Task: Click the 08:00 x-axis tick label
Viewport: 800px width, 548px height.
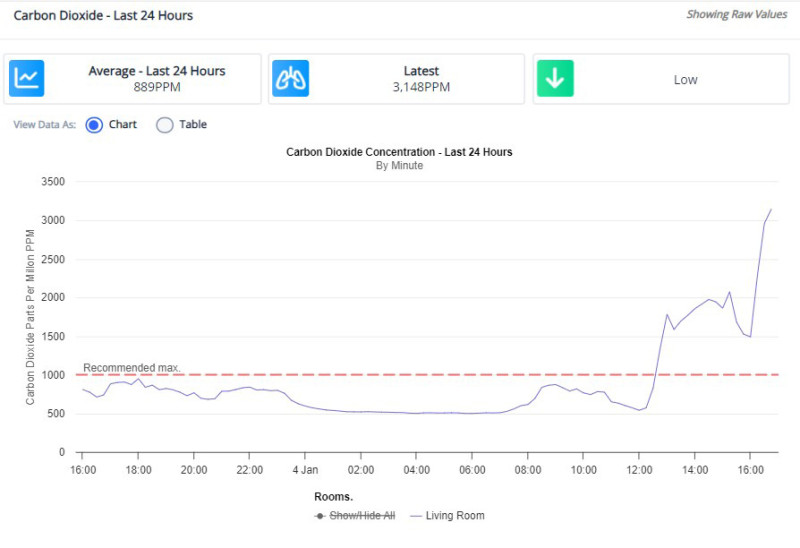Action: [528, 470]
